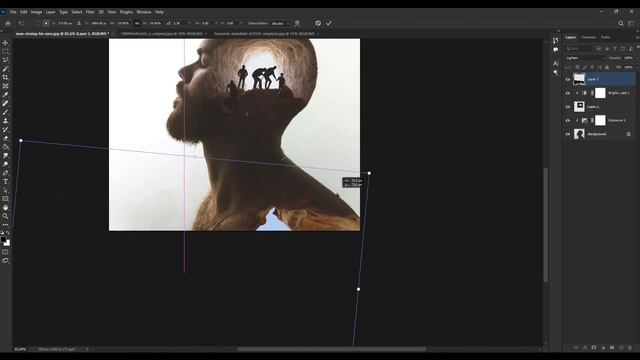The height and width of the screenshot is (360, 640).
Task: Hide Layer 1 using its eye icon
Action: tap(567, 80)
